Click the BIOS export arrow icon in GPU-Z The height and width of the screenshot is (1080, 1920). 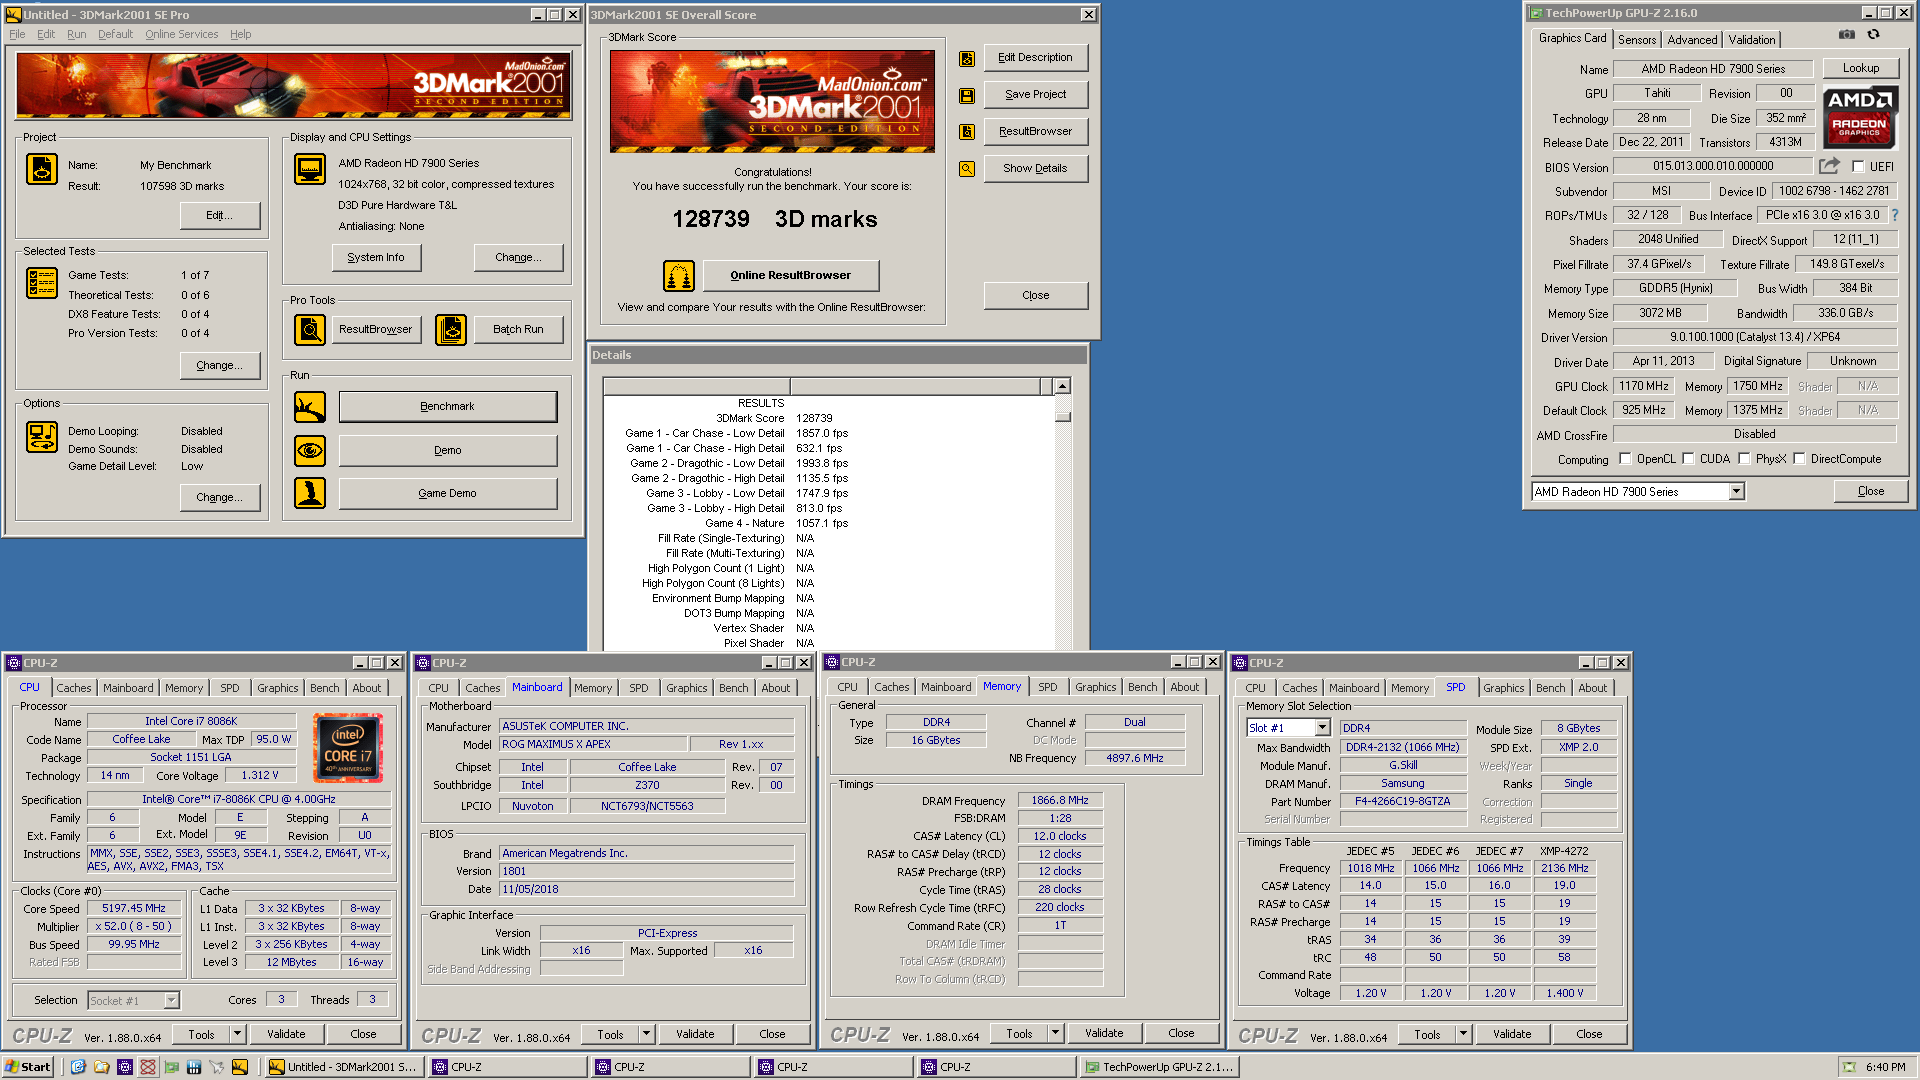click(x=1829, y=166)
